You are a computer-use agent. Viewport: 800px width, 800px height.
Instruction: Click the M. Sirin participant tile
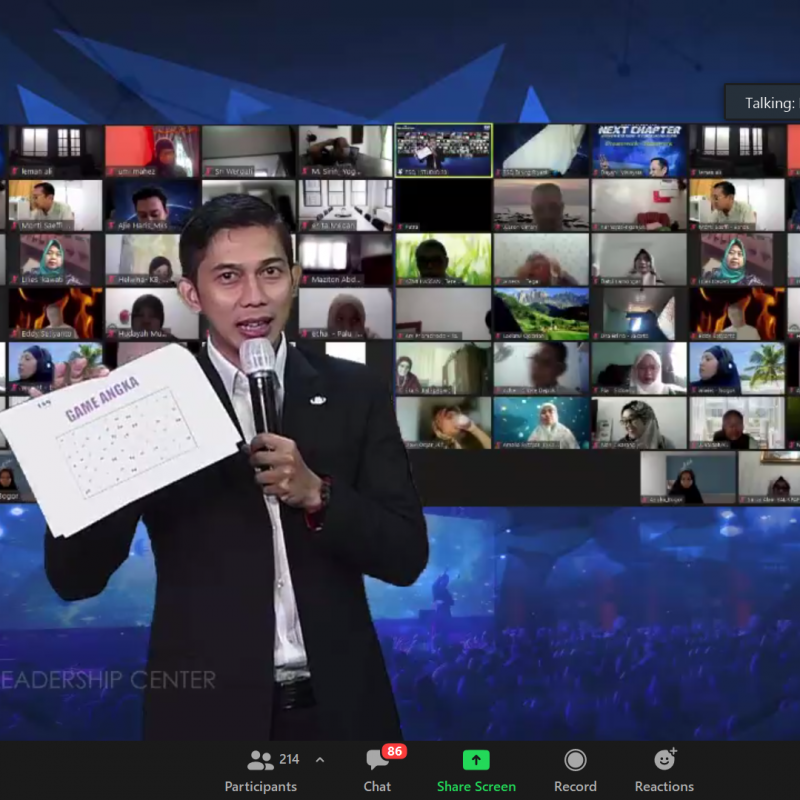click(345, 151)
